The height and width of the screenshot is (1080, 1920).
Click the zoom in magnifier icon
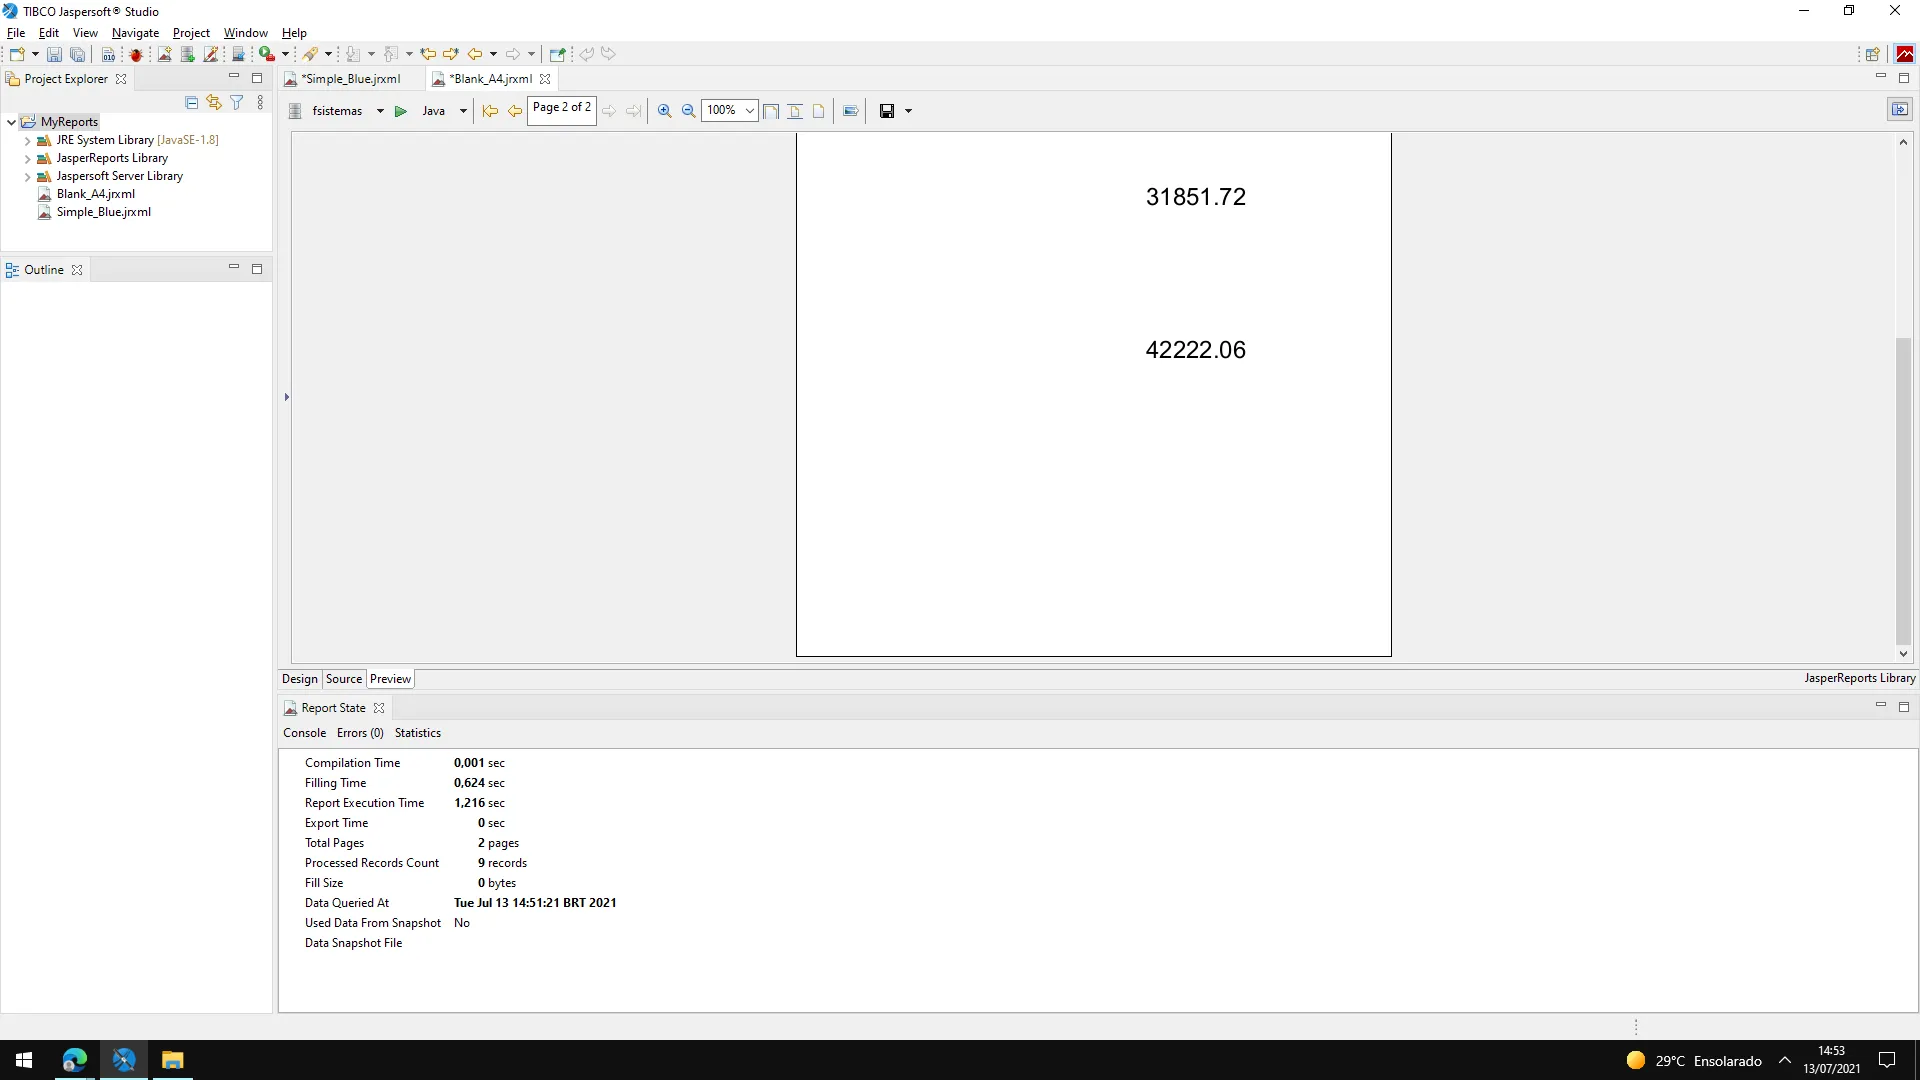tap(664, 111)
